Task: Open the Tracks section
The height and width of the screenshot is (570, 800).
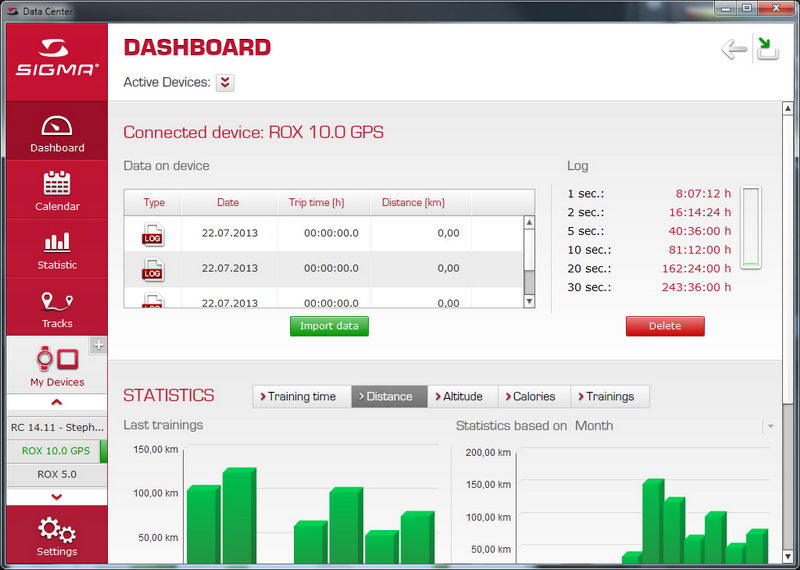Action: coord(57,307)
